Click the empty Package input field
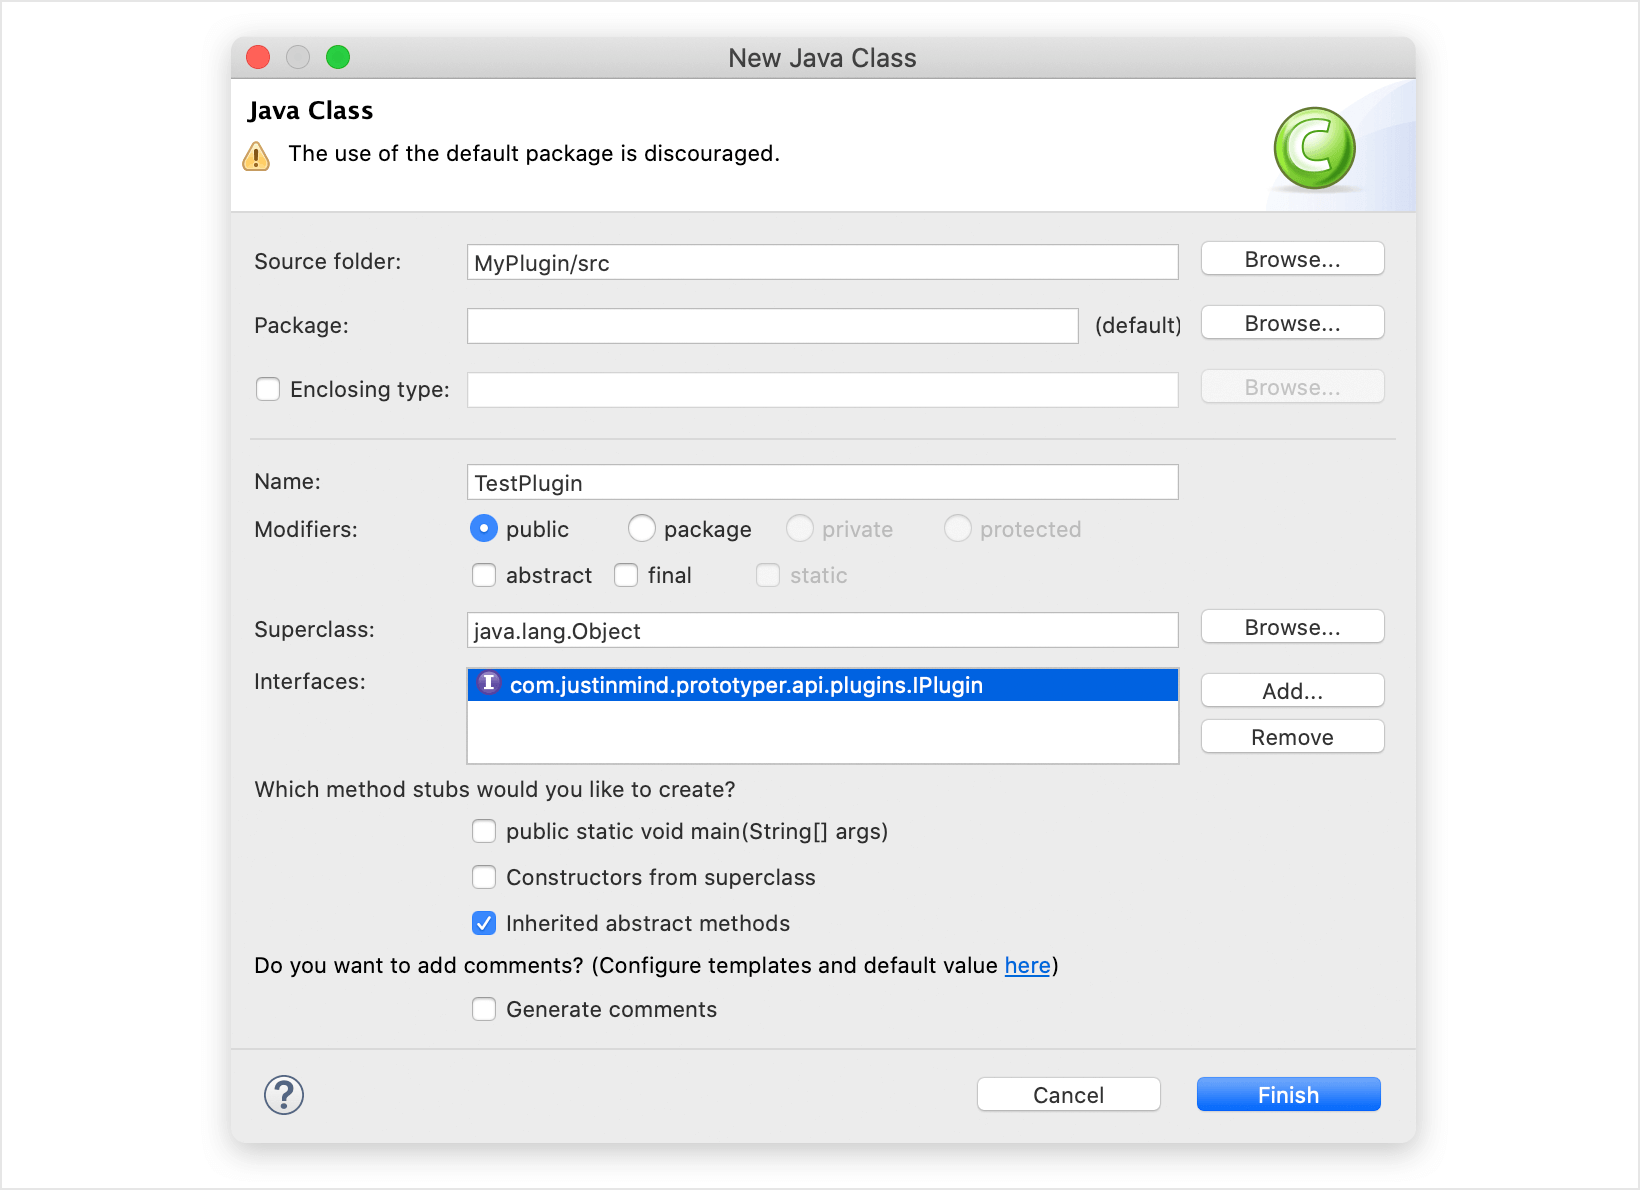 click(x=772, y=326)
